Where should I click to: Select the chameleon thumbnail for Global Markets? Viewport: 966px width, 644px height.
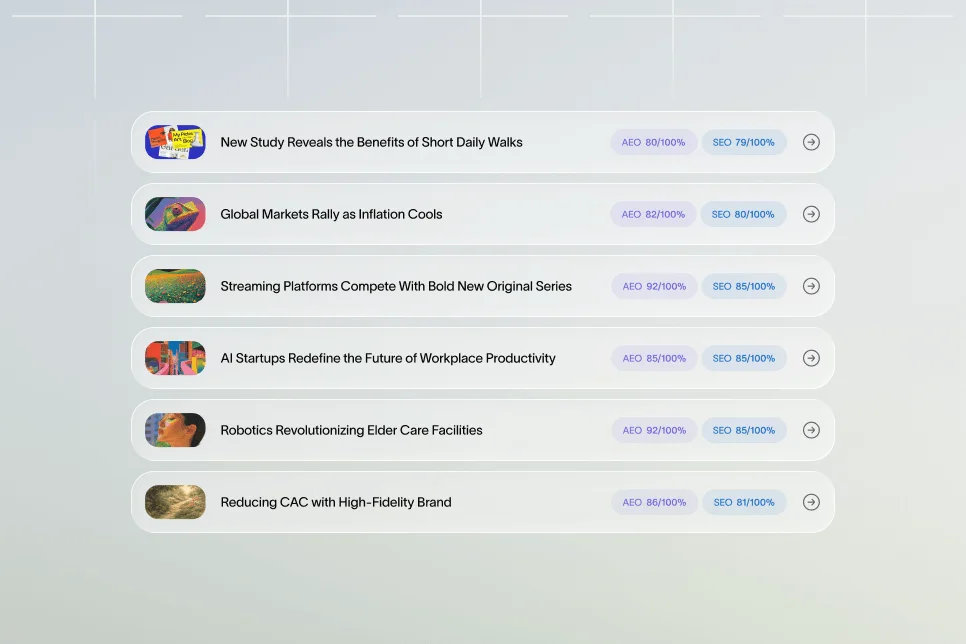coord(175,214)
